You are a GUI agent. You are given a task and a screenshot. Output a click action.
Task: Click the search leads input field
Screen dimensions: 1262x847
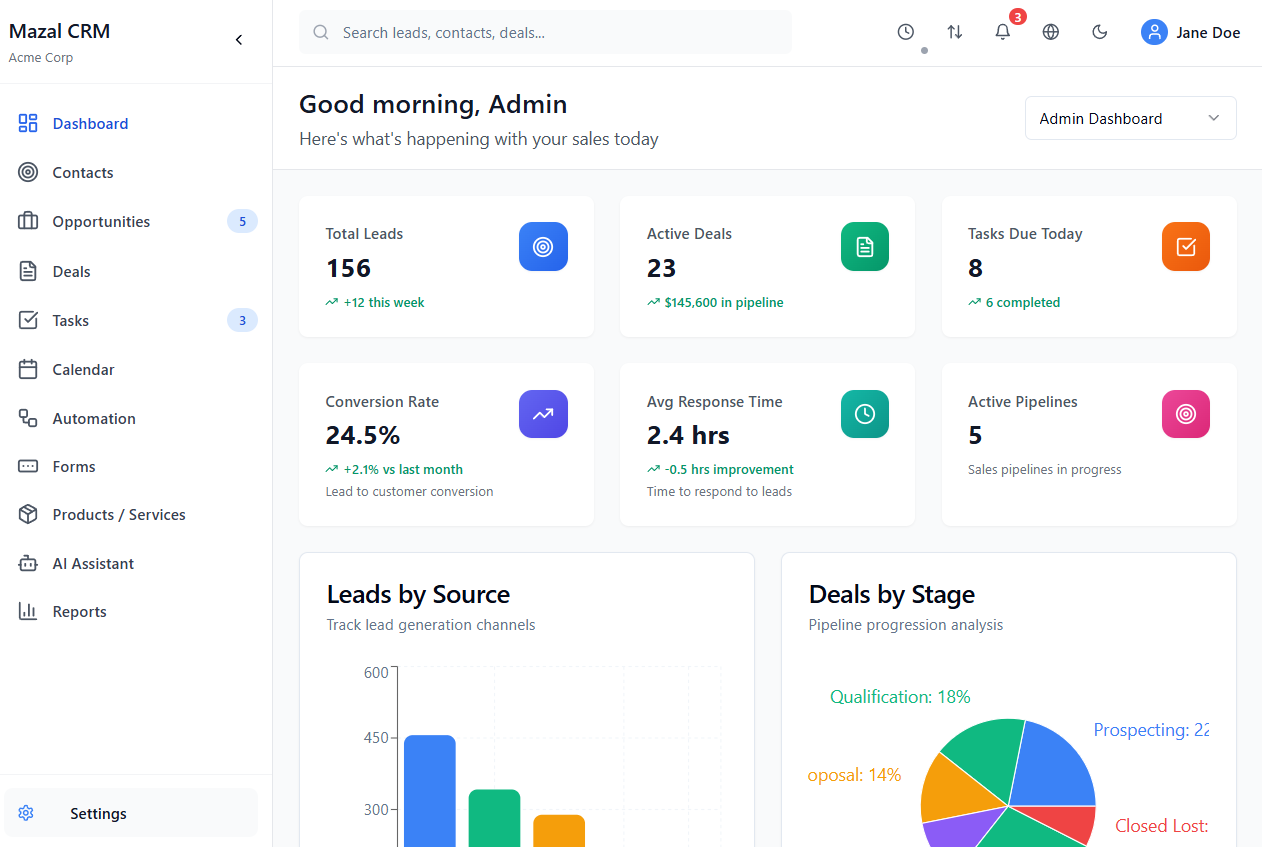coord(545,32)
